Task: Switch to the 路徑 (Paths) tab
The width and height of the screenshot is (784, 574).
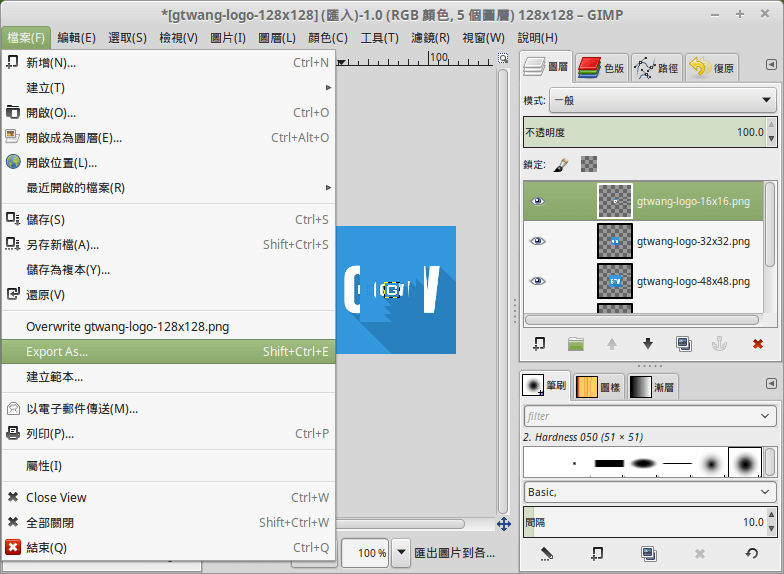Action: (x=655, y=68)
